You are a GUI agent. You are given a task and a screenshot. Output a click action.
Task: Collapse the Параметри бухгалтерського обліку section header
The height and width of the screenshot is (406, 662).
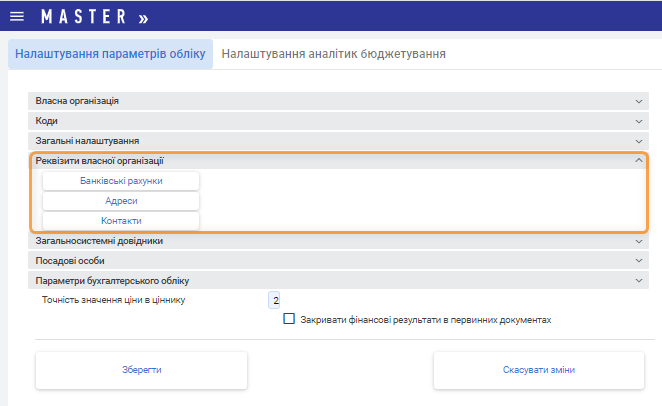click(105, 281)
